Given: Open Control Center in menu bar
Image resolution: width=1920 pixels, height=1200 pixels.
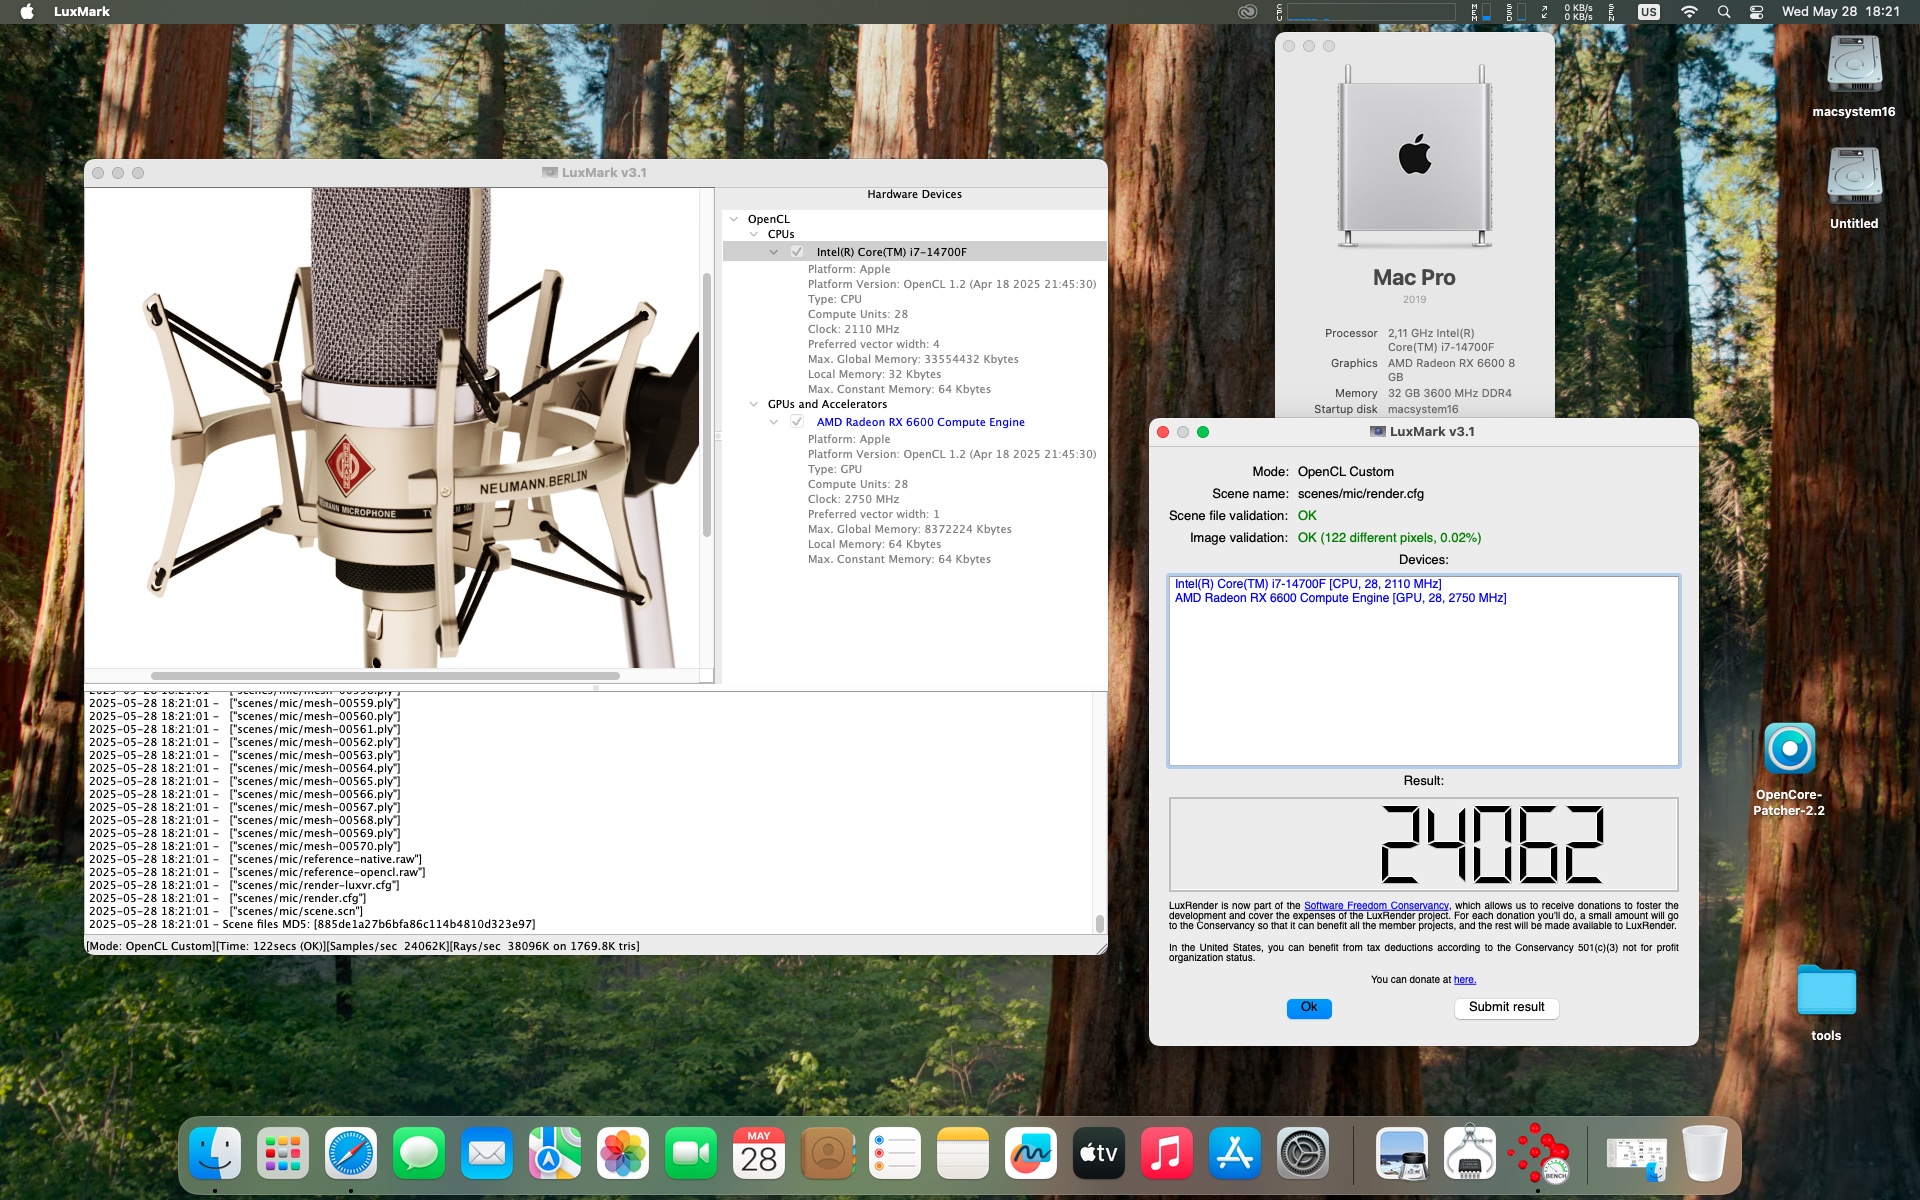Looking at the screenshot, I should click(1757, 12).
